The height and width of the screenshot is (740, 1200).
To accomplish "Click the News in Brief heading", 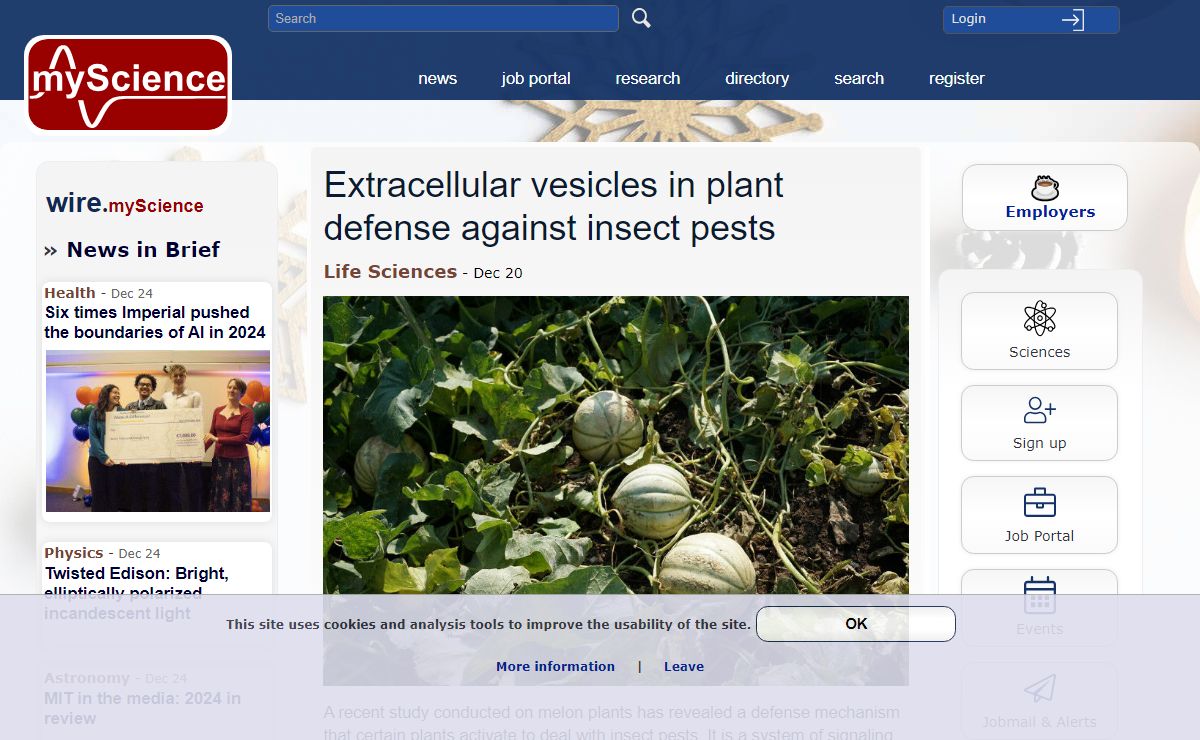I will coord(143,249).
